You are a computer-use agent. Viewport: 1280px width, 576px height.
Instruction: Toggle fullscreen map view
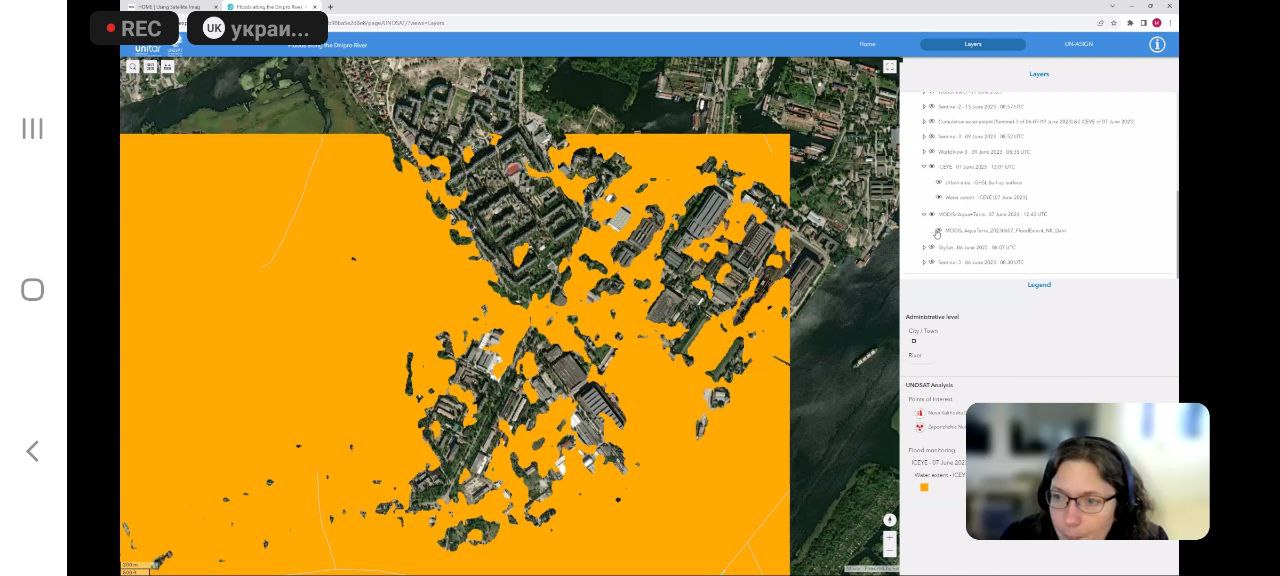point(889,67)
